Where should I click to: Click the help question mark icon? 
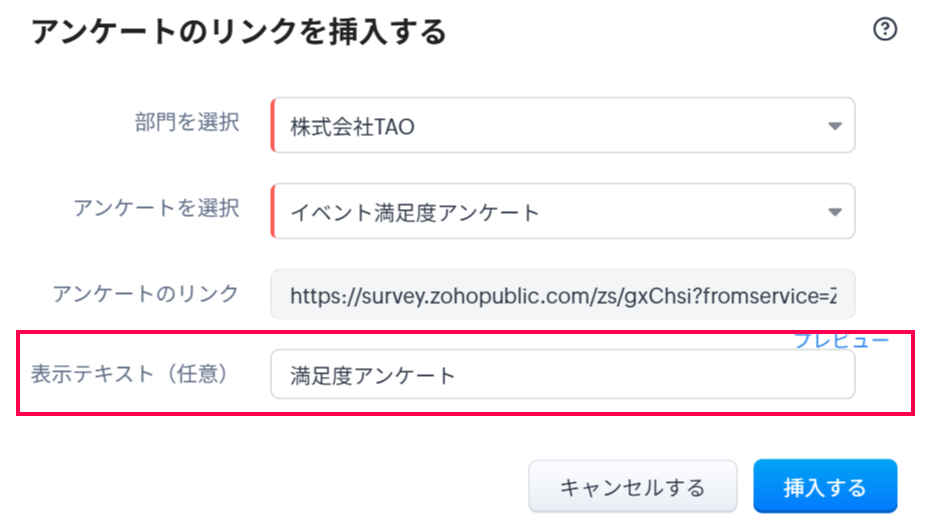[x=885, y=30]
